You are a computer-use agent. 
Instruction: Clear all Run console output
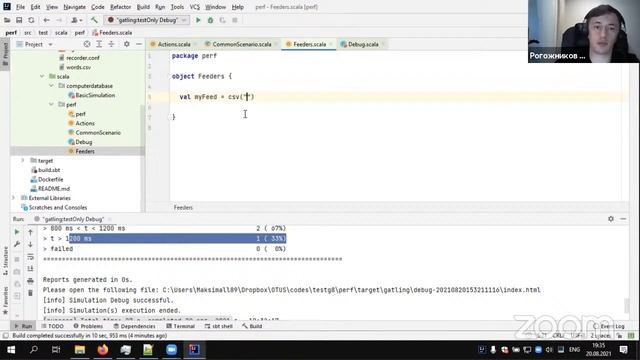[x=30, y=293]
